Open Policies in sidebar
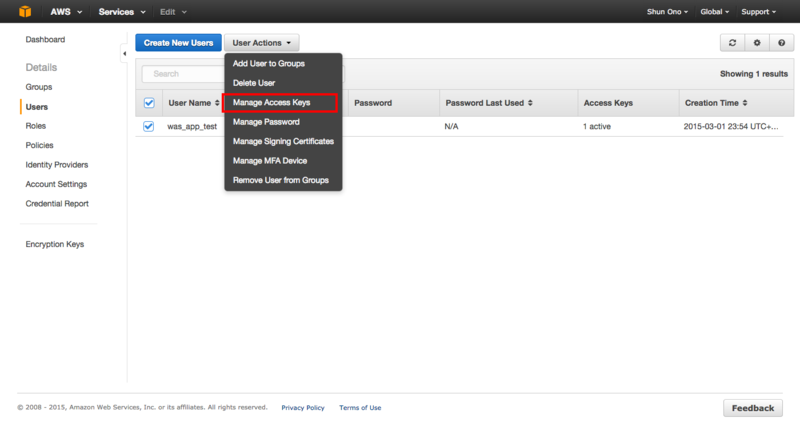Screen dimensions: 800x422 pos(39,145)
